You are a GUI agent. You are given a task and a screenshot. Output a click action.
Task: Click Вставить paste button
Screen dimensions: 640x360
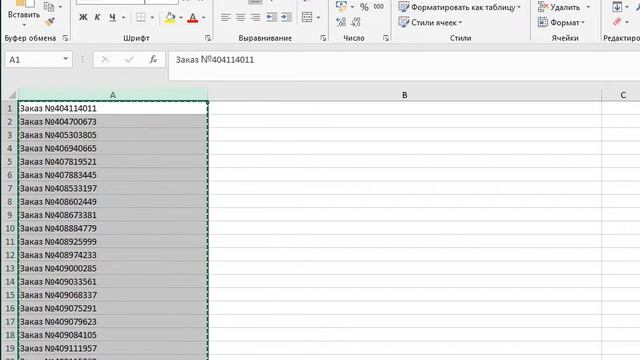(x=24, y=14)
